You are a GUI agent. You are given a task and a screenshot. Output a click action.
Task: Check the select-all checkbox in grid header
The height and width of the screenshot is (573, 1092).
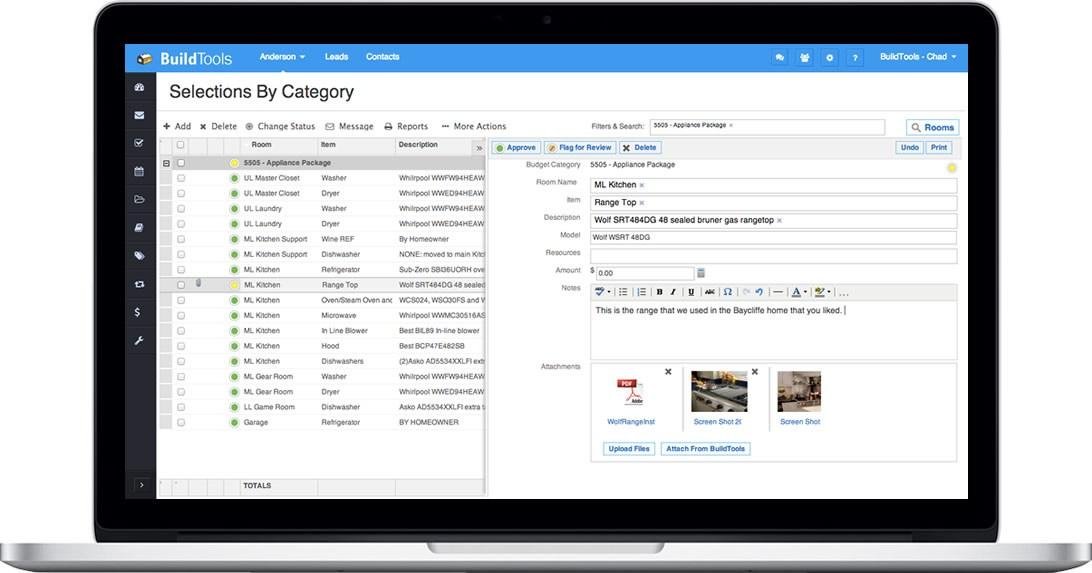coord(180,145)
